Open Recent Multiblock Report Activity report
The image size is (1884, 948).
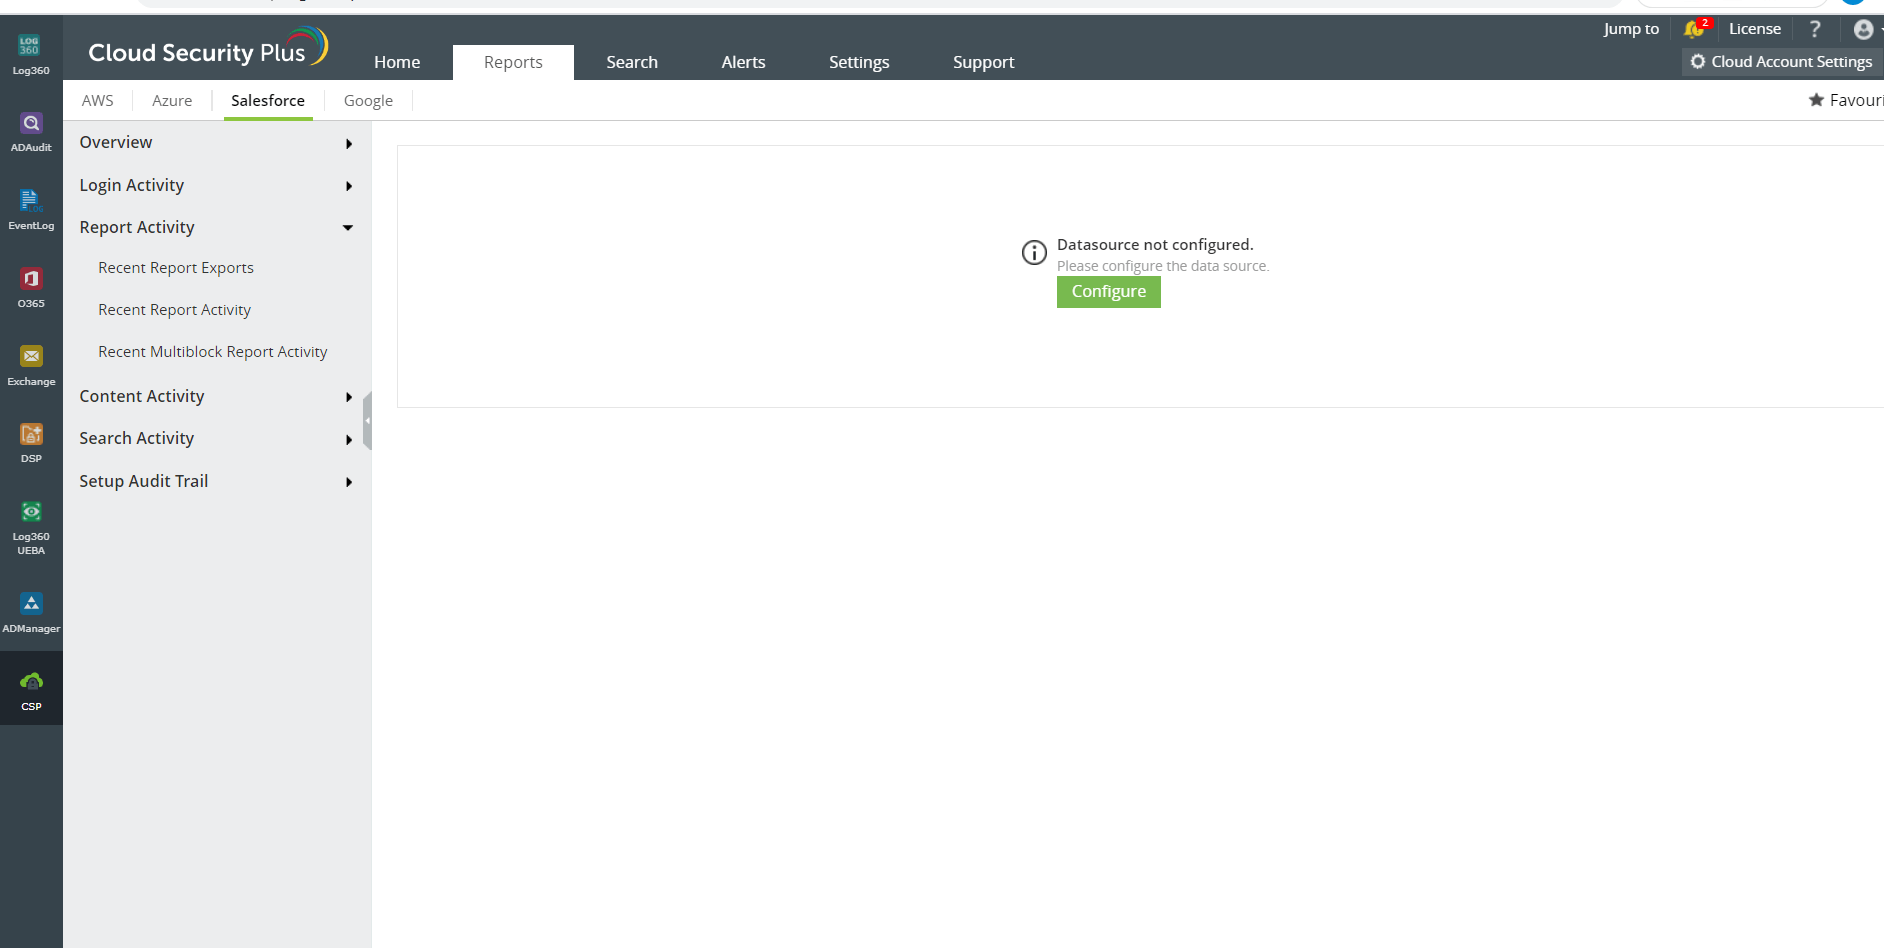coord(213,352)
